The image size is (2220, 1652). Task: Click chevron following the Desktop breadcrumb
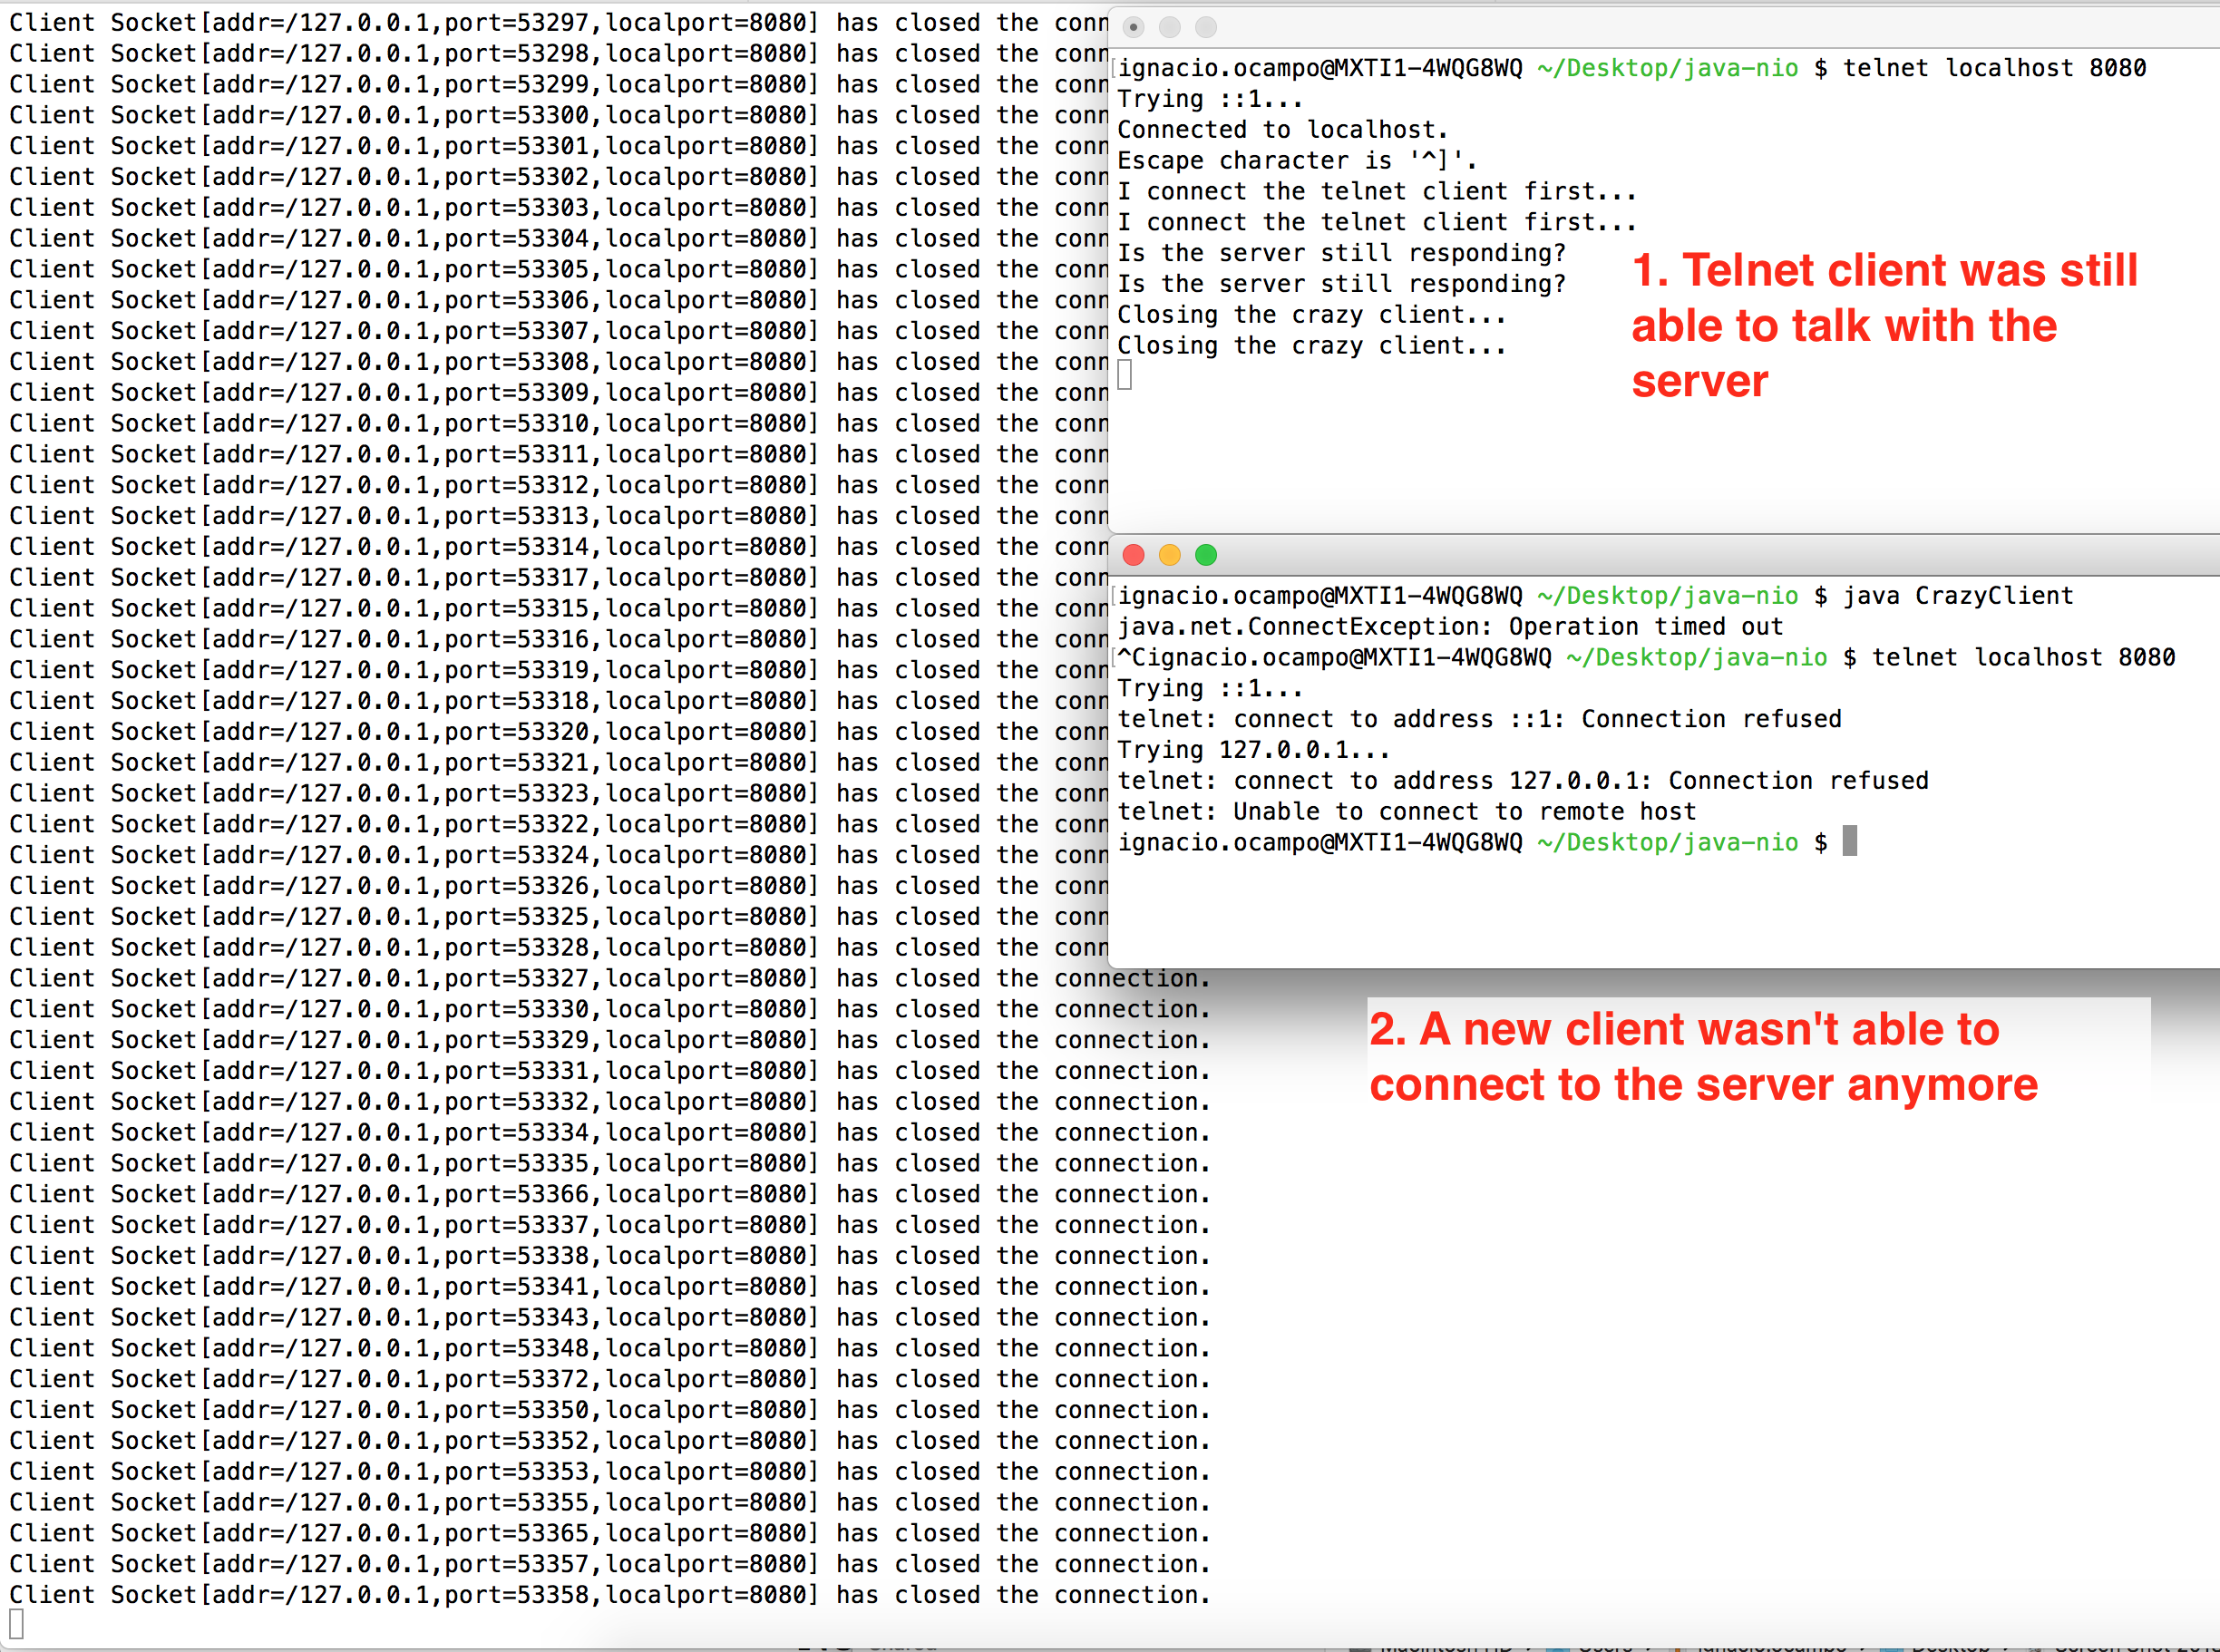tap(2005, 1645)
